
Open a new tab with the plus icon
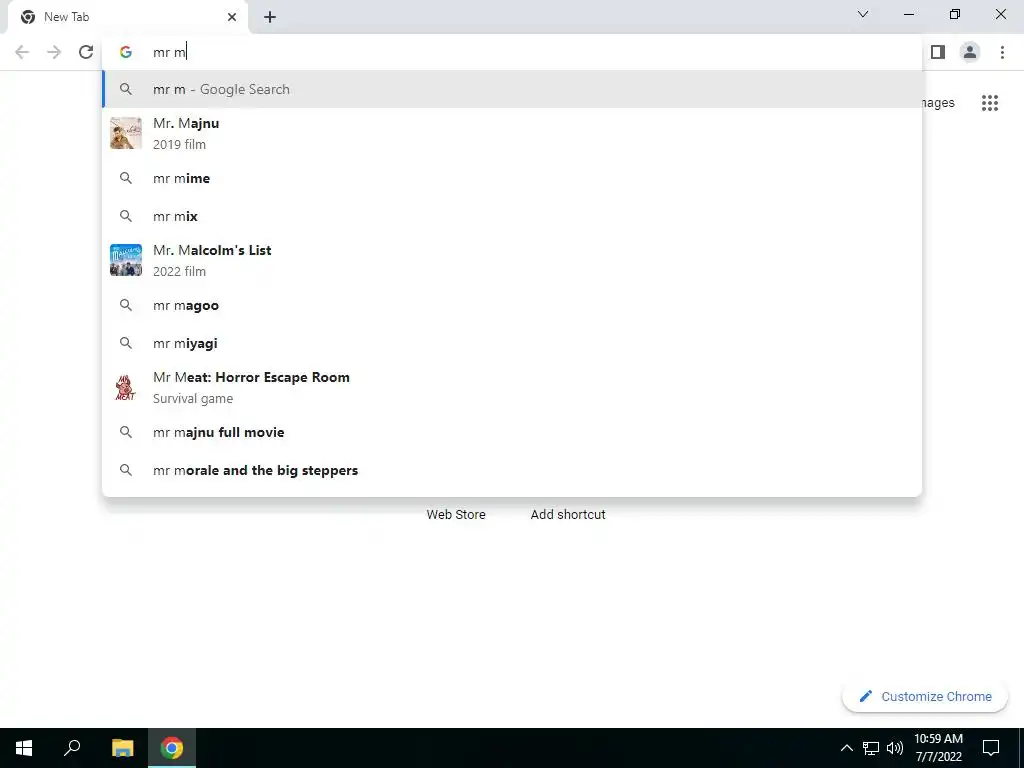pyautogui.click(x=270, y=17)
